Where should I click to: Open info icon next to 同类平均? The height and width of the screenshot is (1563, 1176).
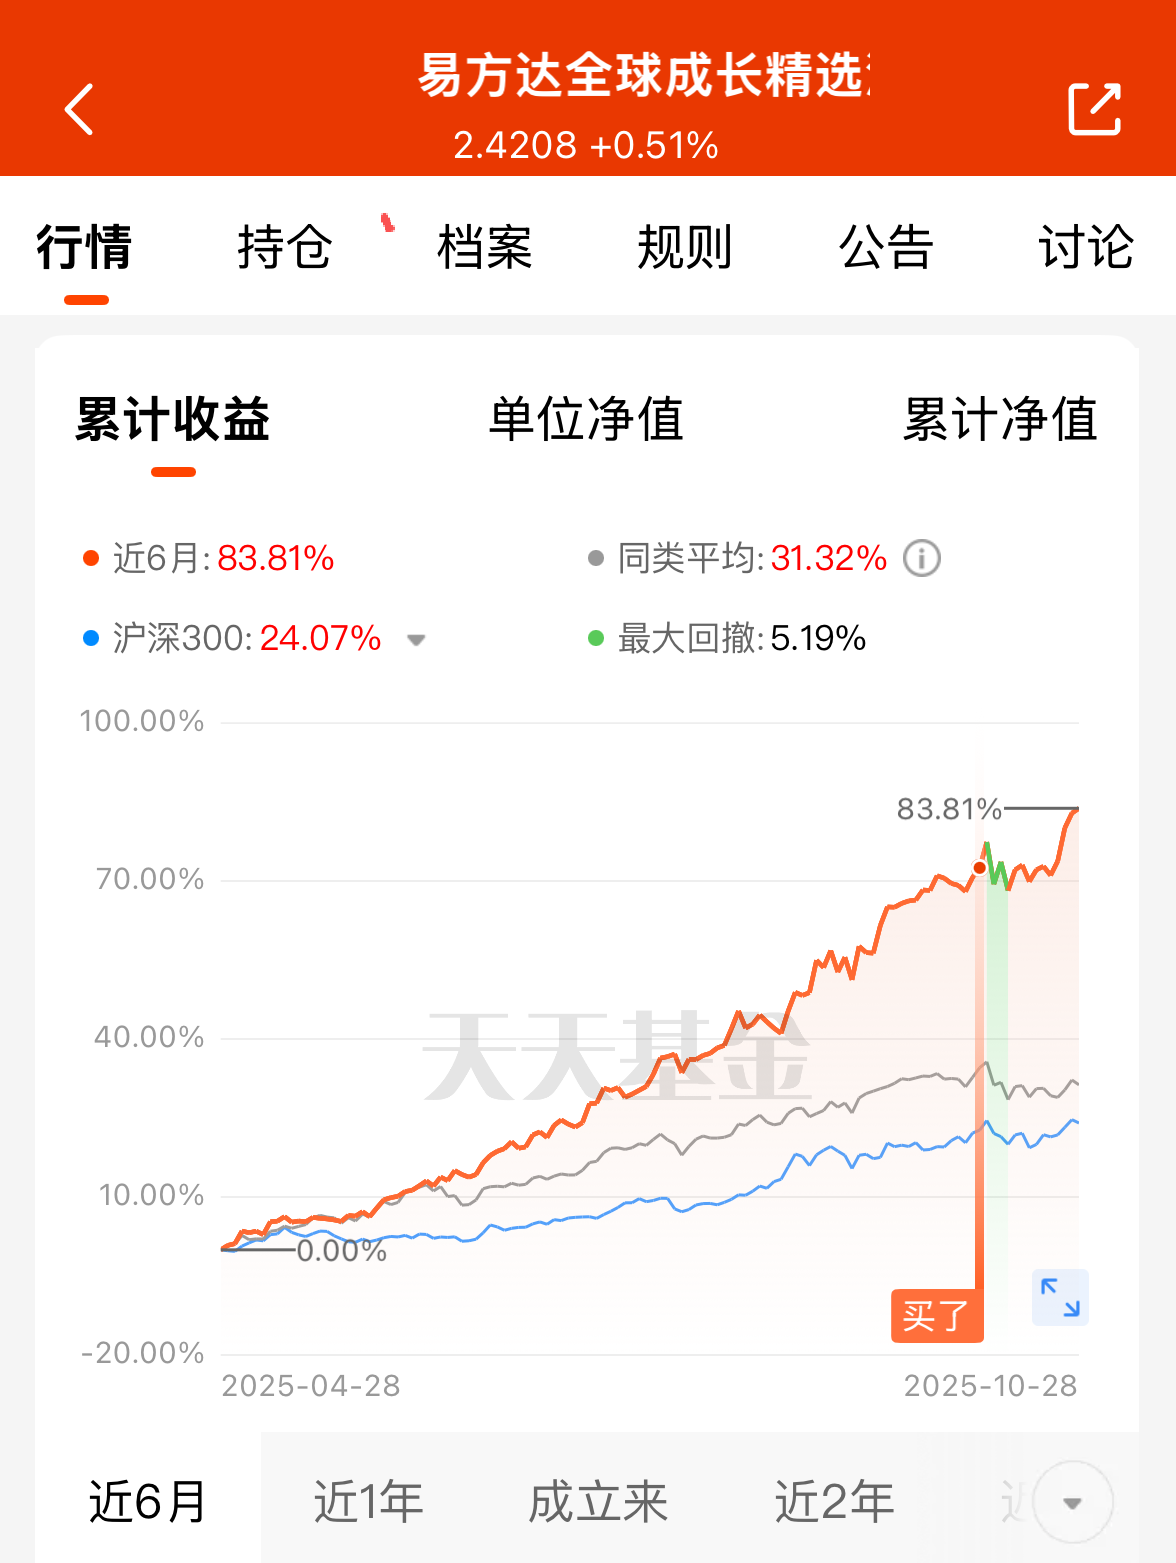(921, 558)
